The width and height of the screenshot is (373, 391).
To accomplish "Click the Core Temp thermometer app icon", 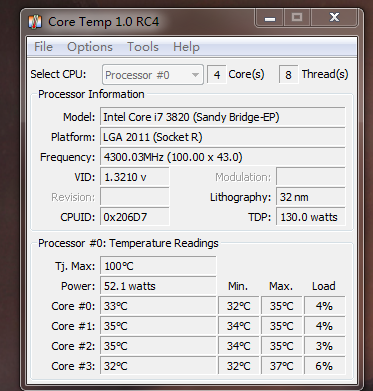I will pyautogui.click(x=34, y=22).
